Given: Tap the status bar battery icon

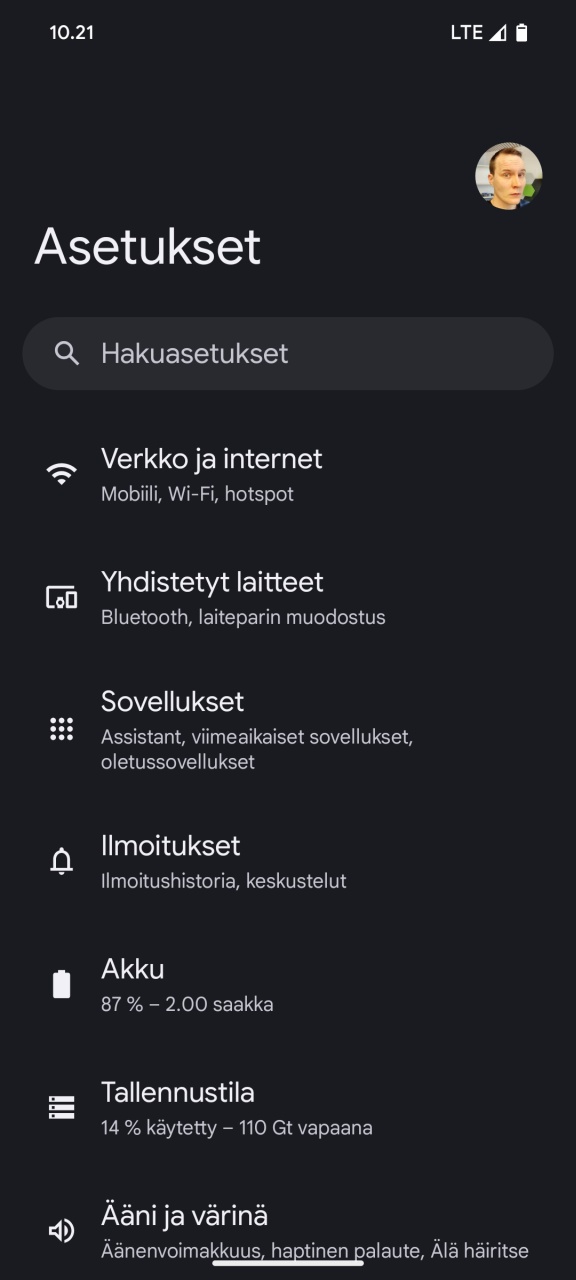Looking at the screenshot, I should pos(522,33).
